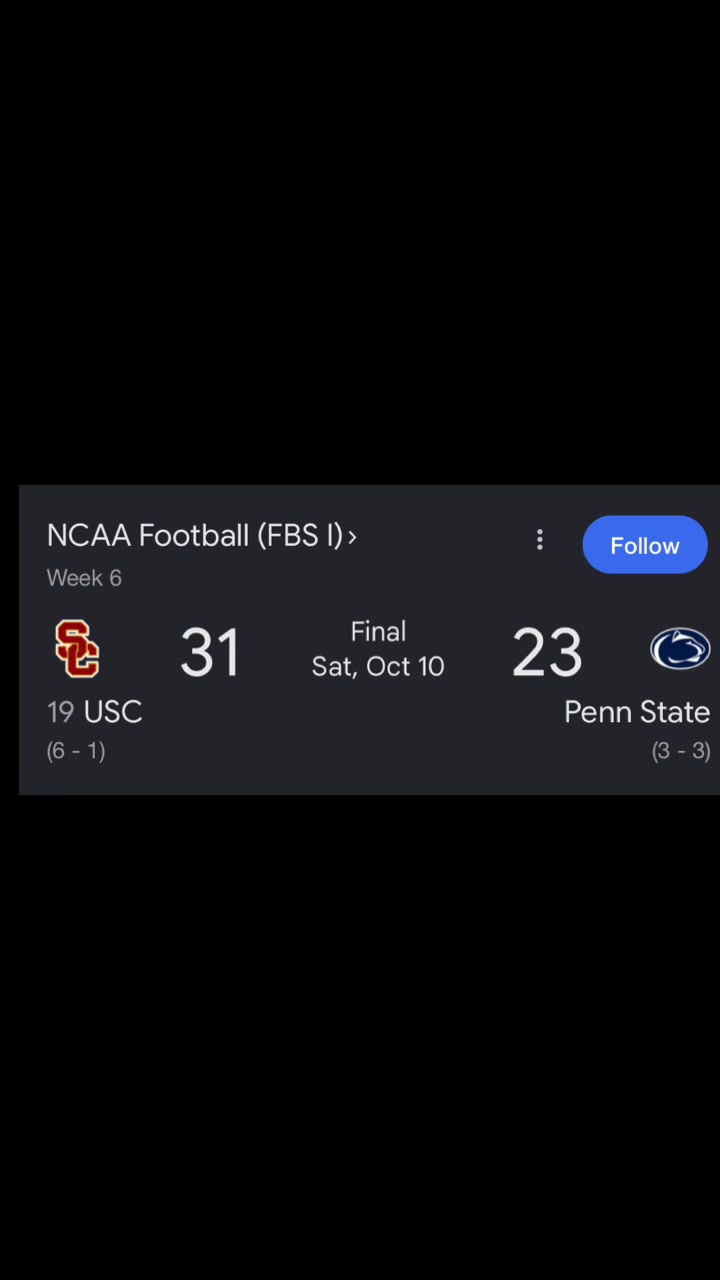Select the Week 6 label

(84, 578)
